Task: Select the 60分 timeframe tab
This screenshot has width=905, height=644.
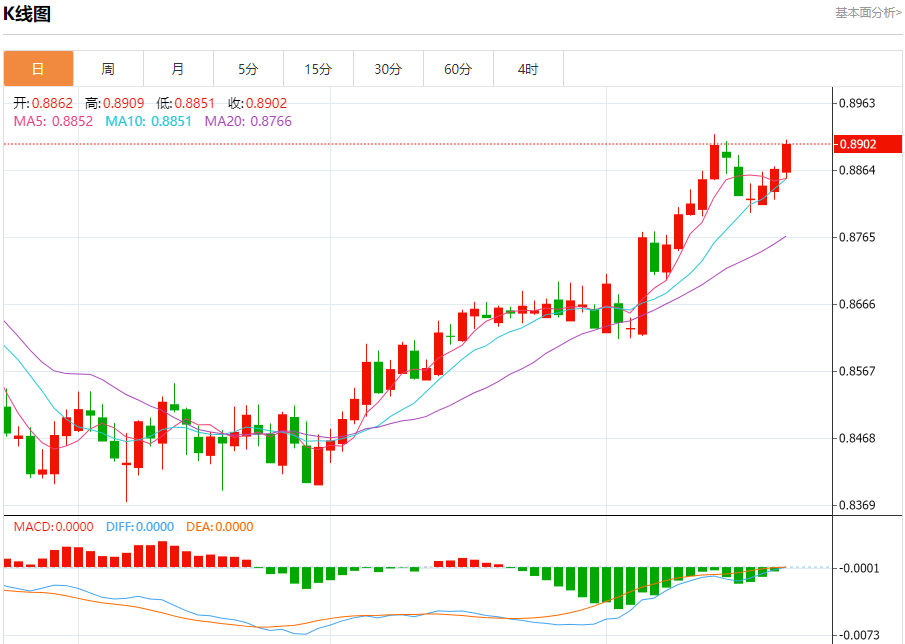Action: tap(458, 69)
